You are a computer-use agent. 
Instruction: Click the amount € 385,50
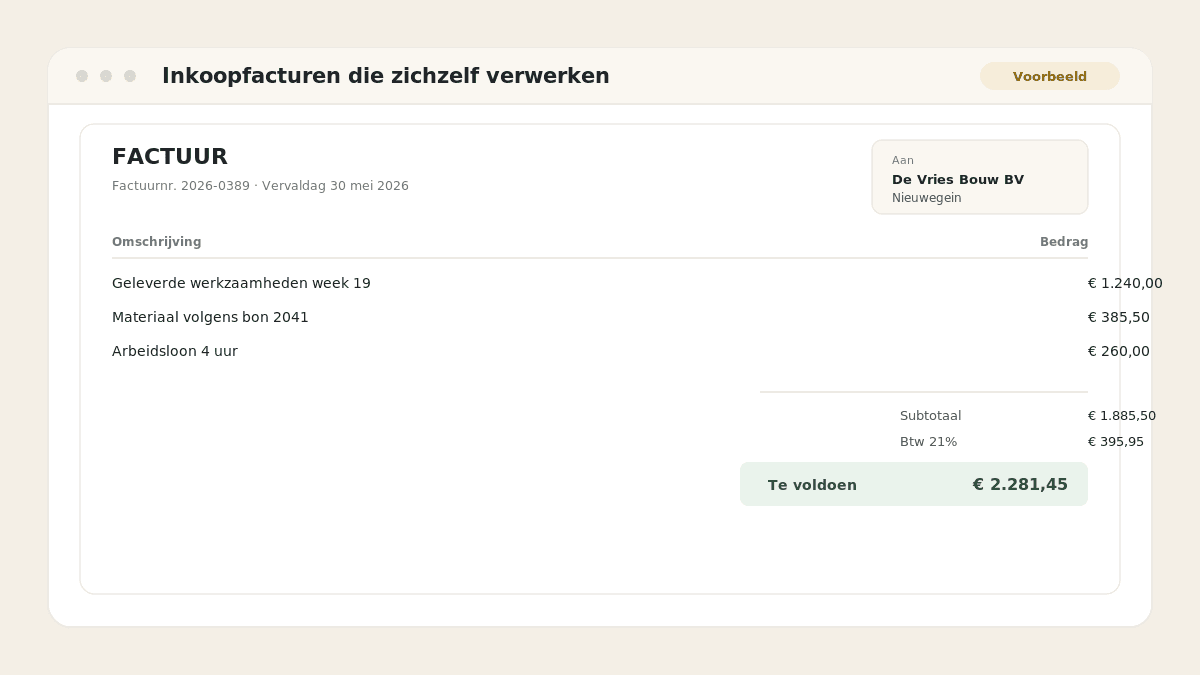coord(1119,317)
